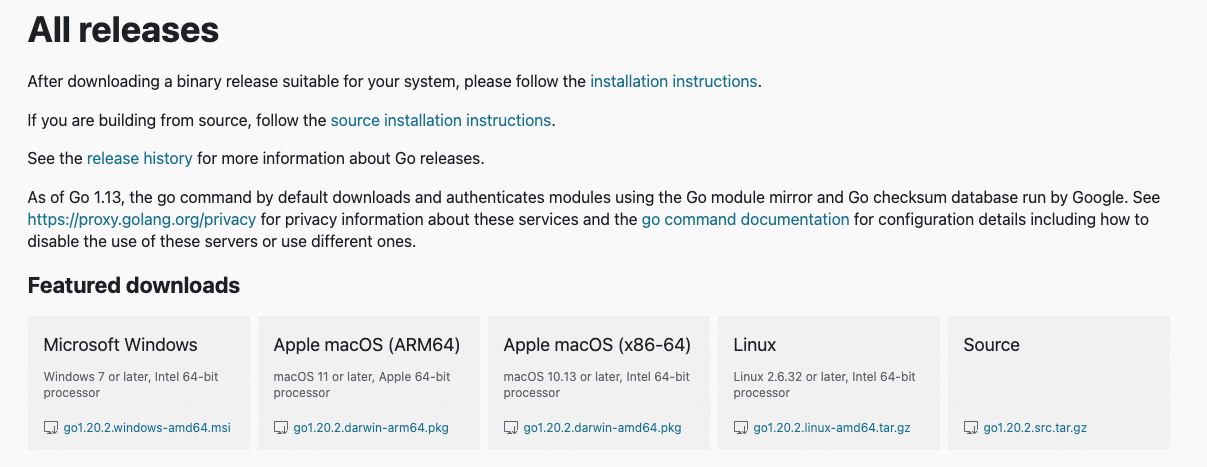
Task: Click the 'Linux 2.6.32 or later' description
Action: tap(825, 385)
